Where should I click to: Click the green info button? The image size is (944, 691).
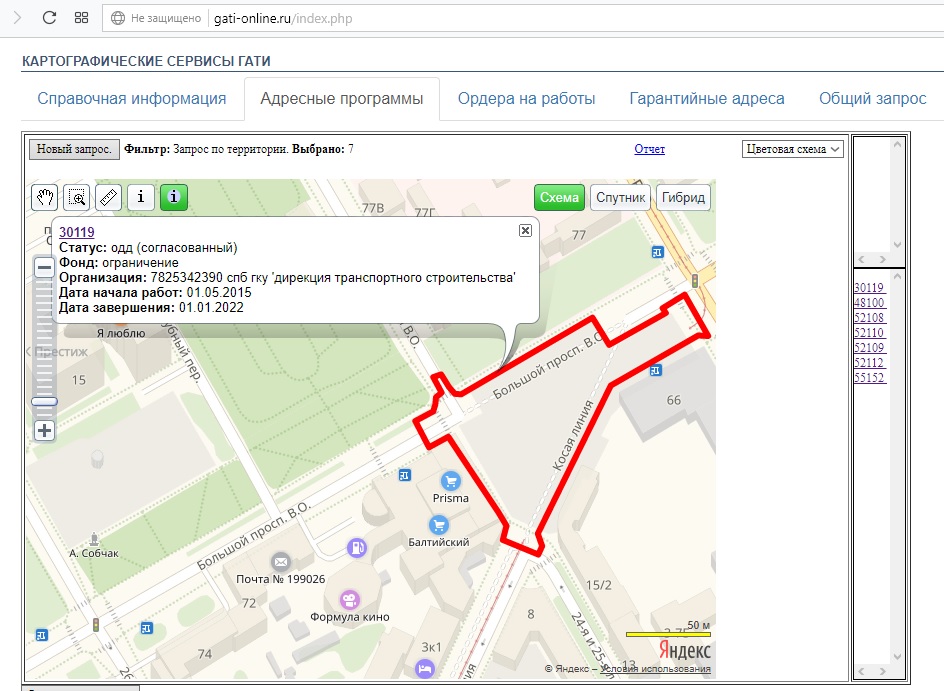tap(173, 197)
